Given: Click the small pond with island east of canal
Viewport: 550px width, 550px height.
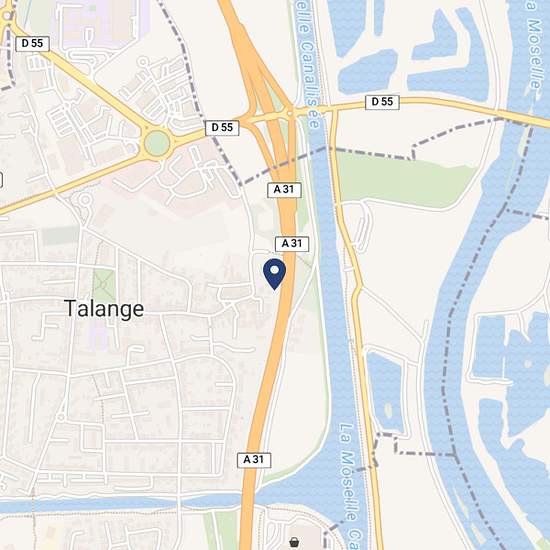Looking at the screenshot, I should (x=386, y=391).
